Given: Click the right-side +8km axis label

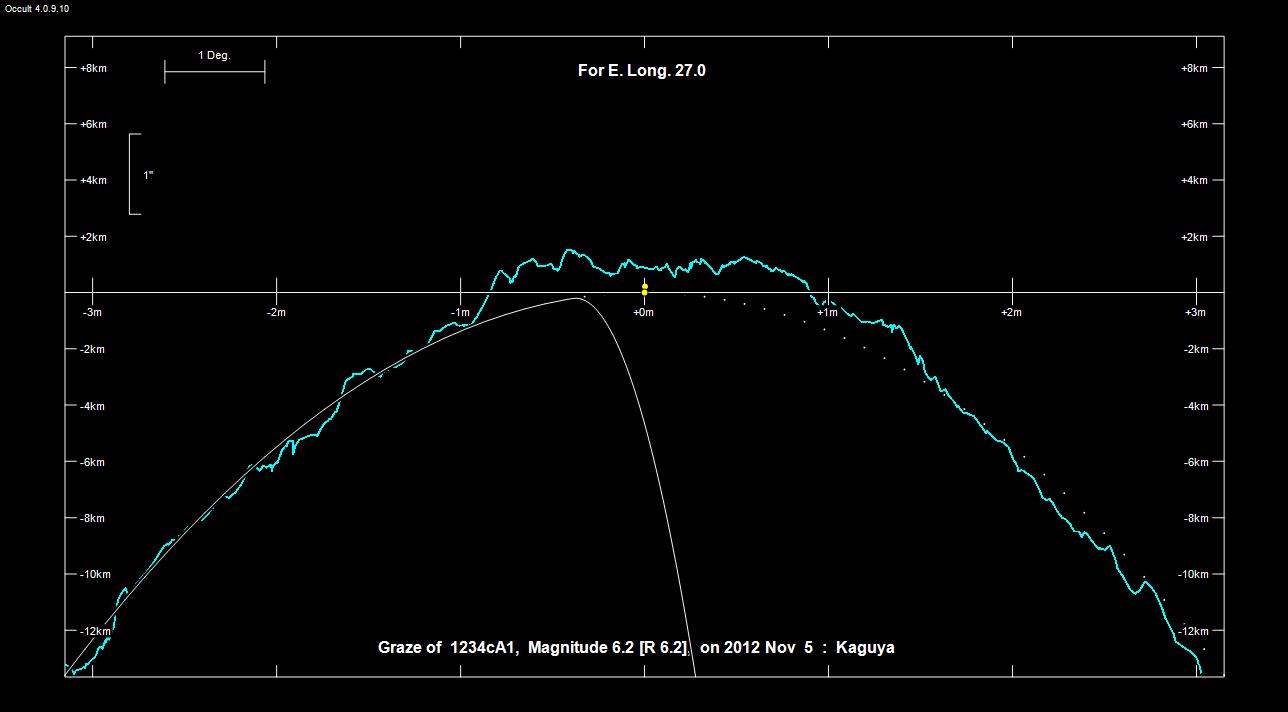Looking at the screenshot, I should pos(1194,68).
